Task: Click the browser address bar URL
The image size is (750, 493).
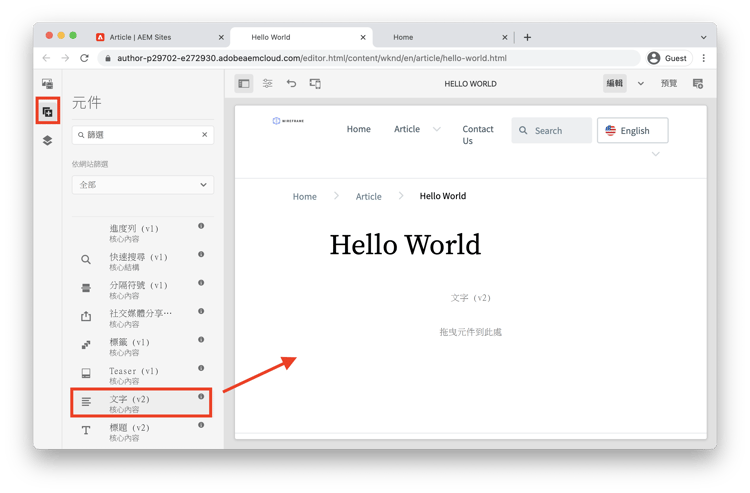Action: 312,58
